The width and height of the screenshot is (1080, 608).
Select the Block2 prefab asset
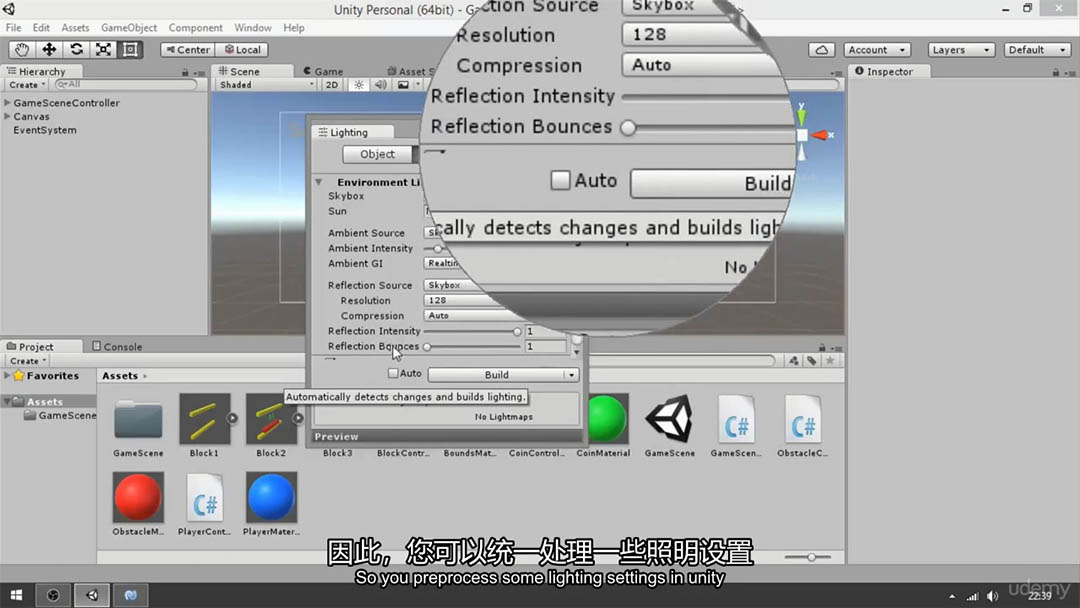point(271,419)
